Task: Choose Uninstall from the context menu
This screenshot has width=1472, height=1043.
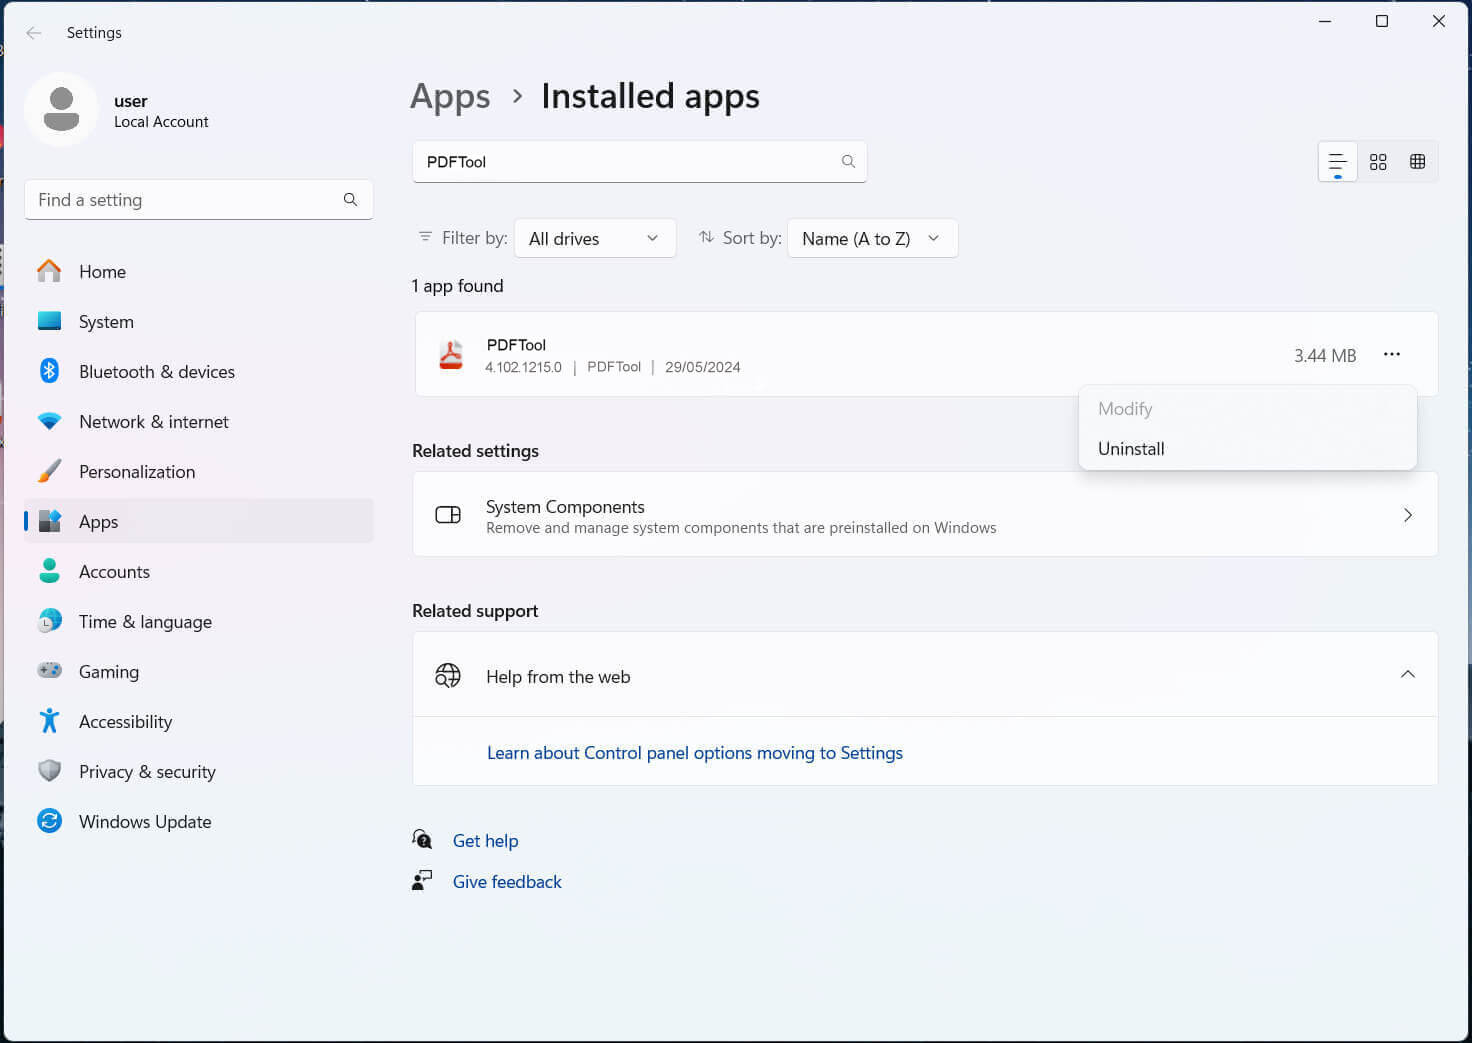Action: click(x=1247, y=449)
